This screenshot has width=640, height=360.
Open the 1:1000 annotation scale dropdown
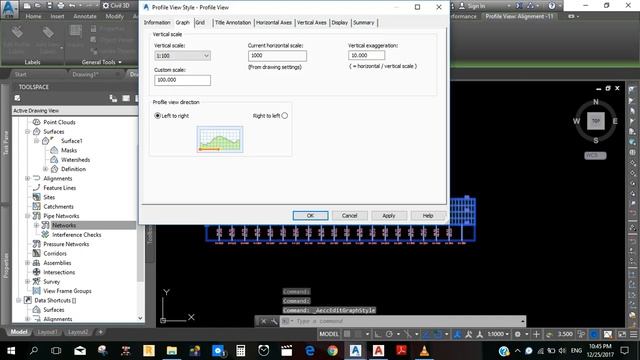[498, 334]
